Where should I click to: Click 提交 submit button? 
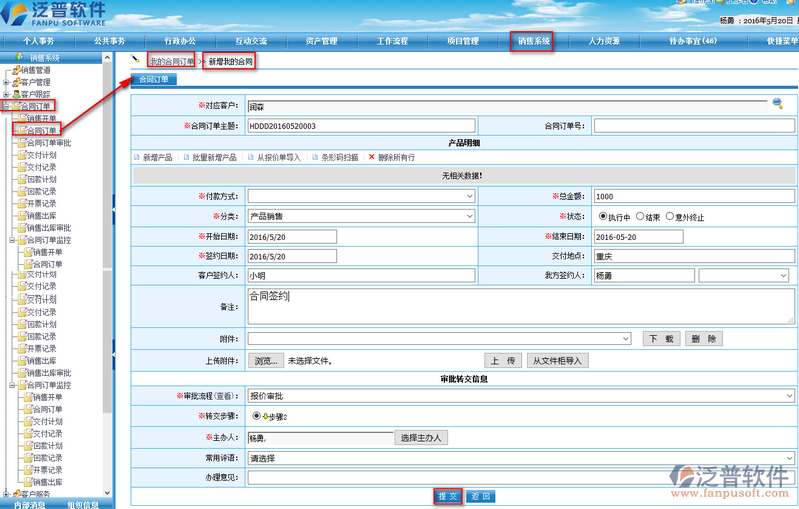(448, 496)
